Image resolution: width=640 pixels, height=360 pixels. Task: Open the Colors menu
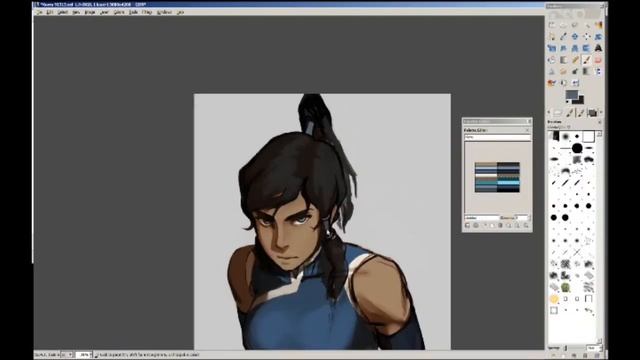(x=119, y=12)
